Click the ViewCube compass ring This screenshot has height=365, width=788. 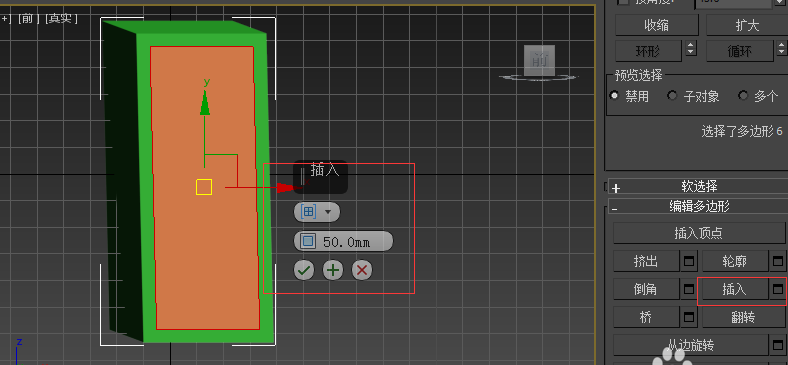click(x=539, y=78)
